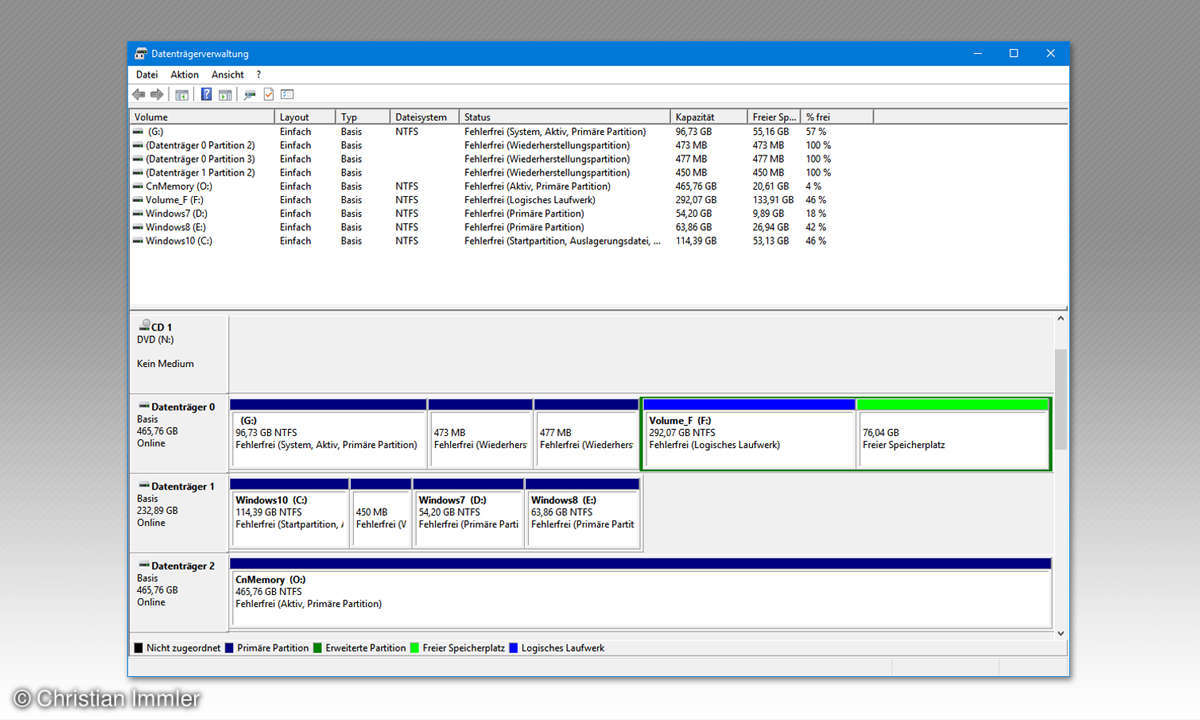Click the green Erweiterte Partition legend swatch
This screenshot has height=720, width=1200.
317,648
